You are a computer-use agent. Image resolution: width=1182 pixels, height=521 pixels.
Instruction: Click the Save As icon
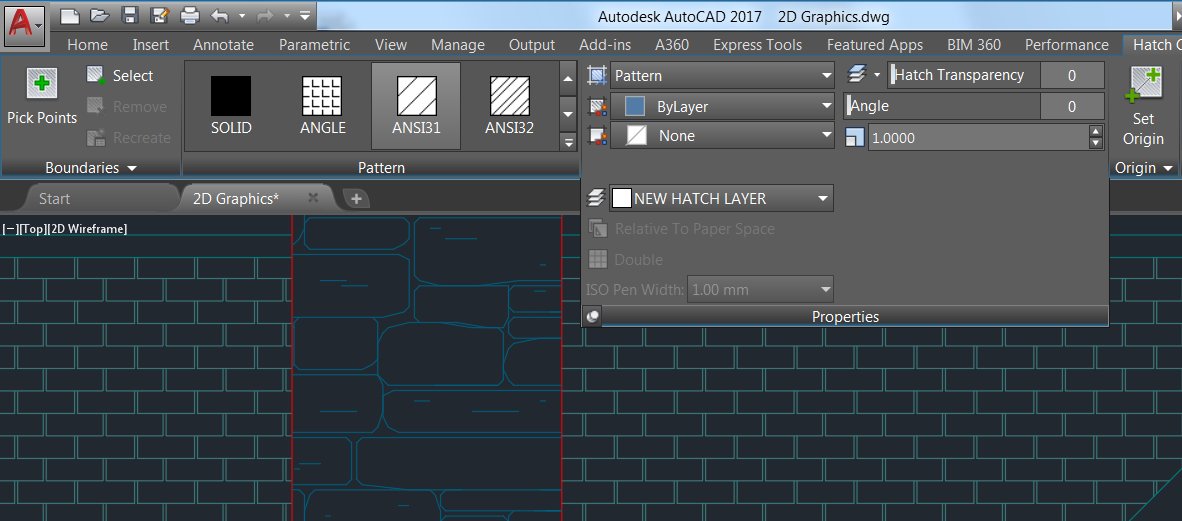[159, 15]
